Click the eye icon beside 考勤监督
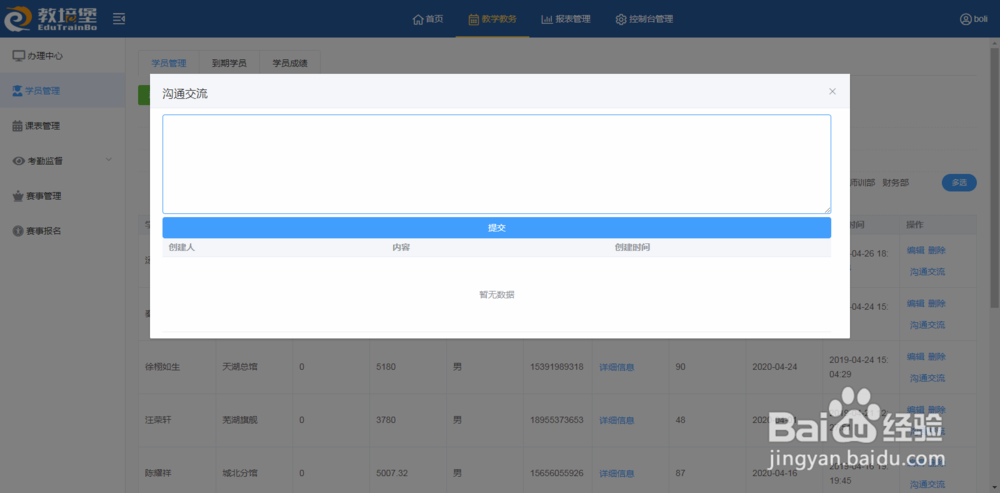The image size is (1000, 493). (x=18, y=161)
